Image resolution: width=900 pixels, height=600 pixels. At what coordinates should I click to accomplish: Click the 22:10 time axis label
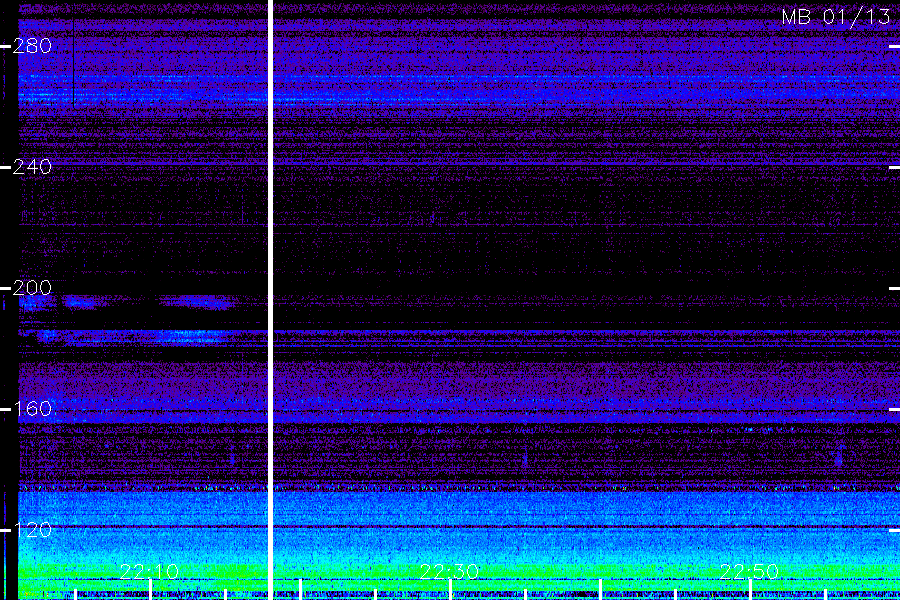[149, 571]
